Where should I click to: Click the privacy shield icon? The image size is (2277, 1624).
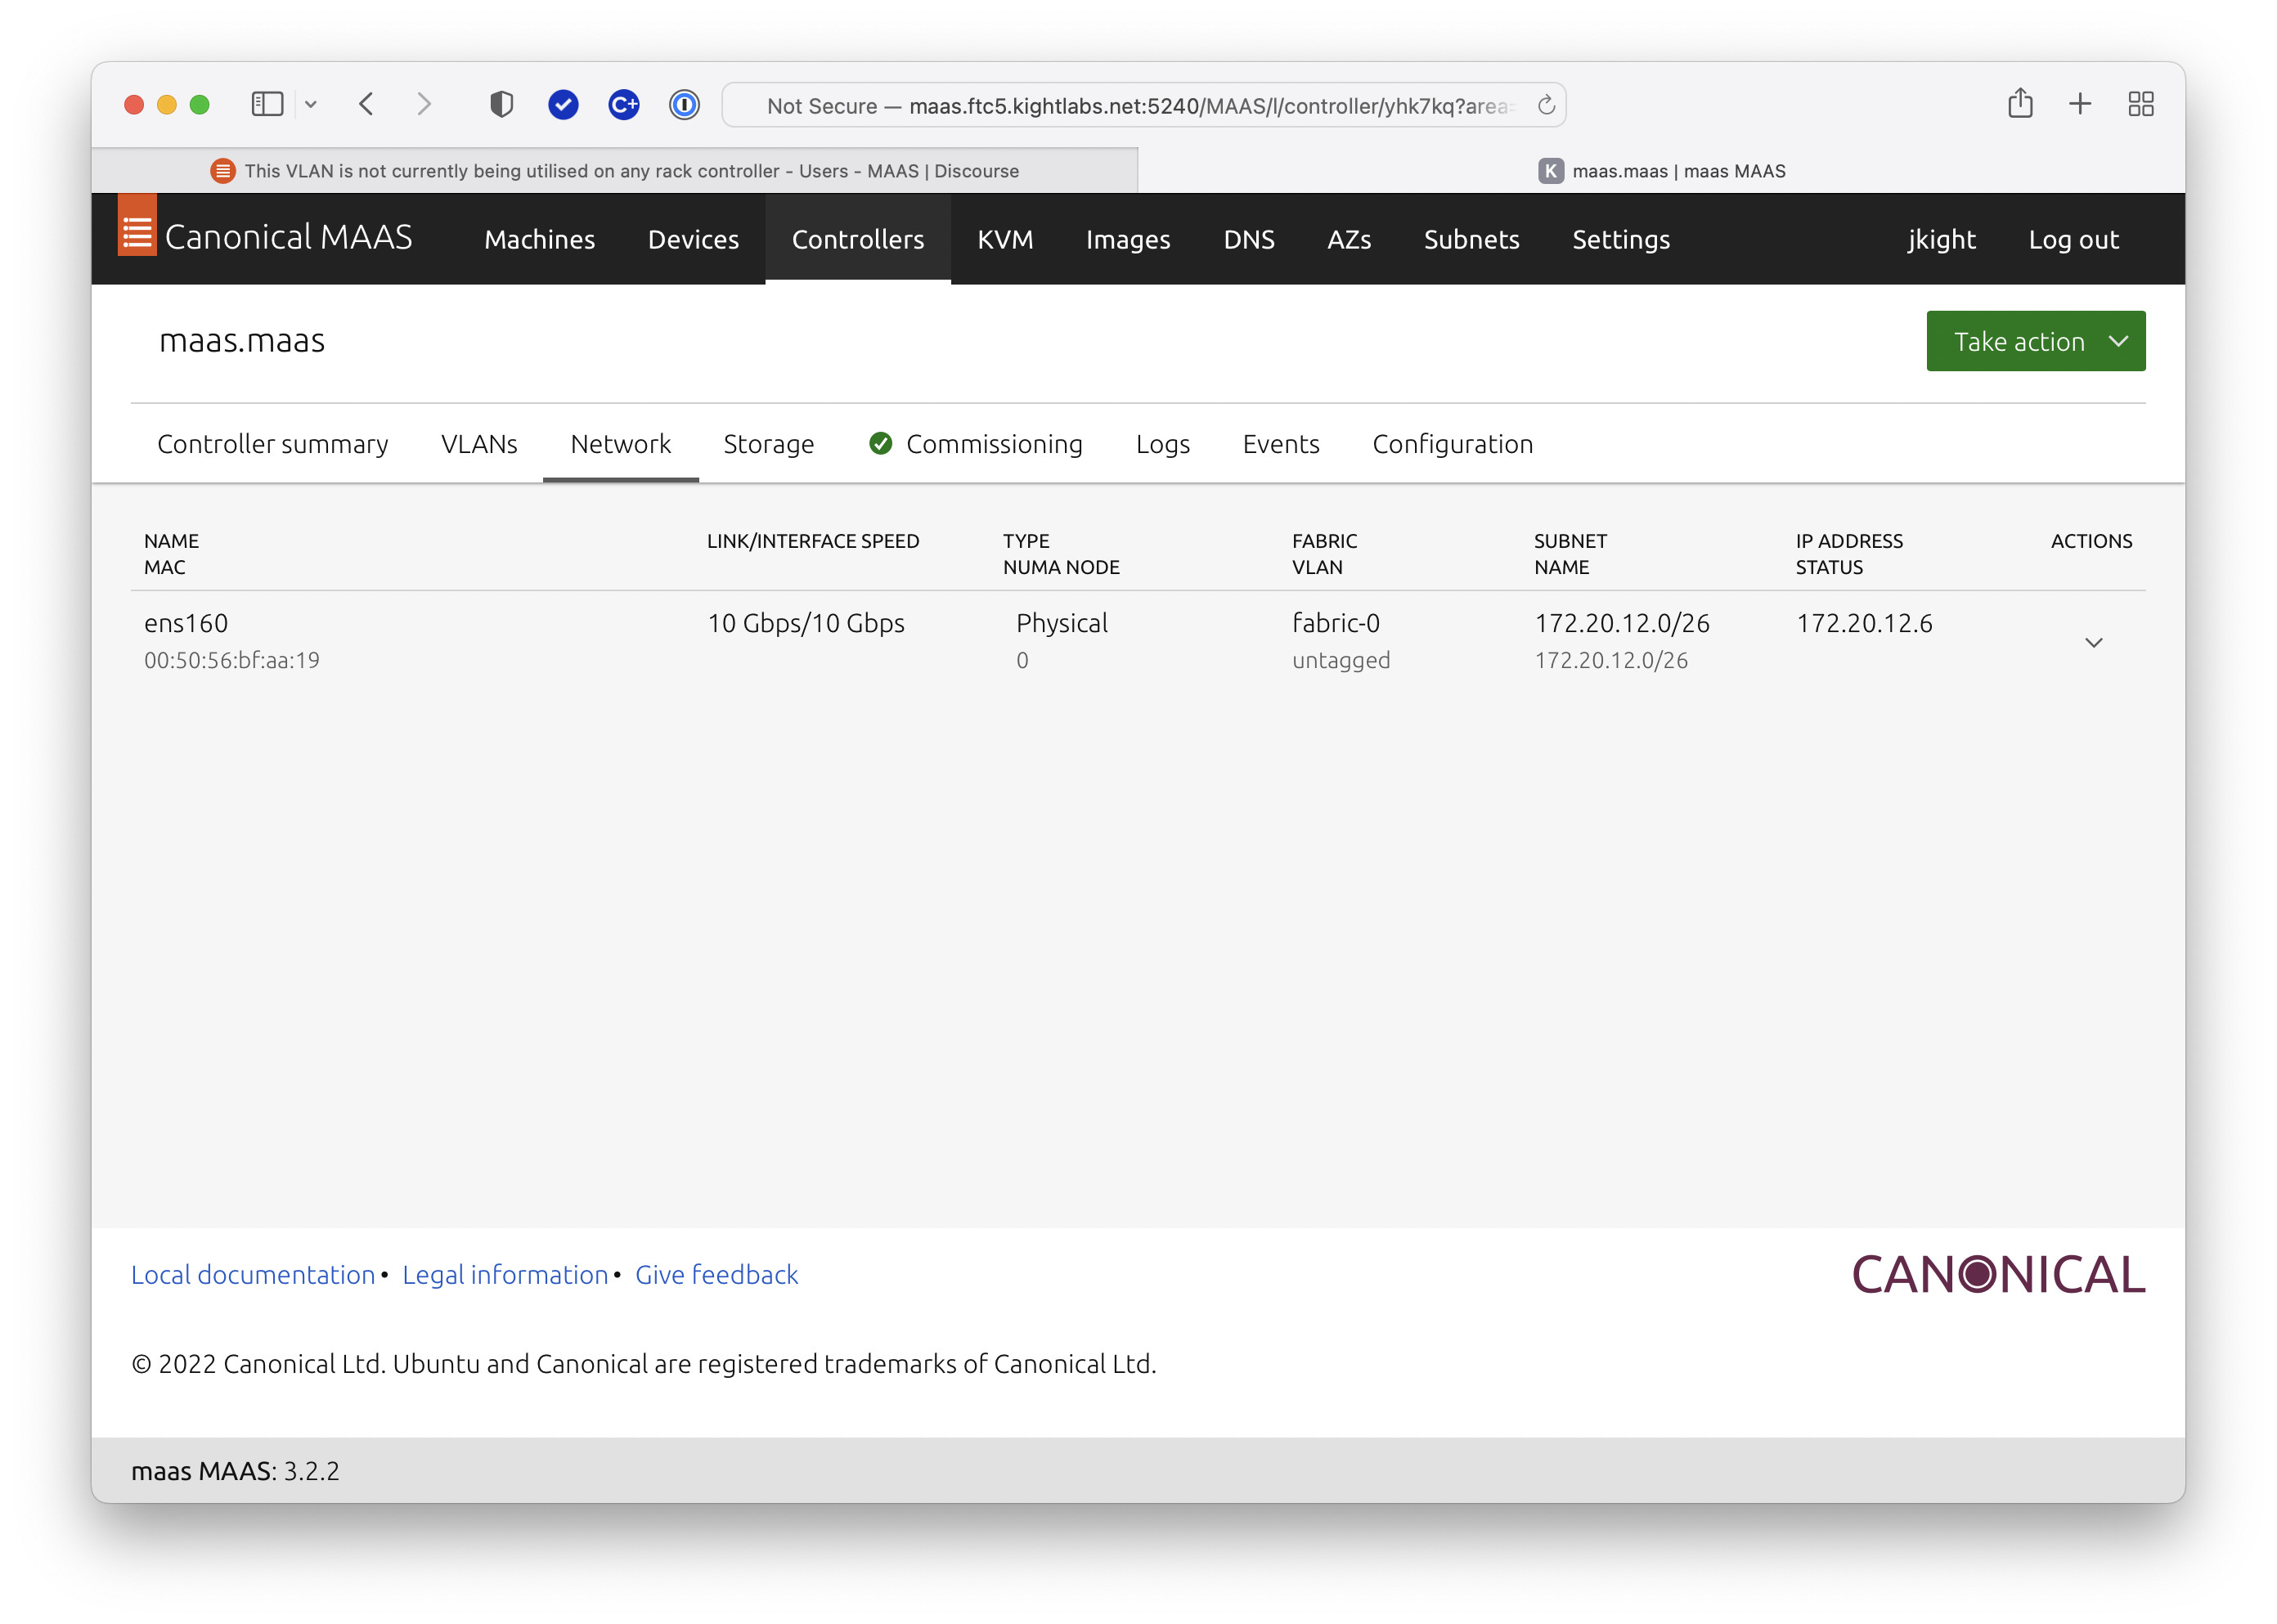tap(501, 104)
